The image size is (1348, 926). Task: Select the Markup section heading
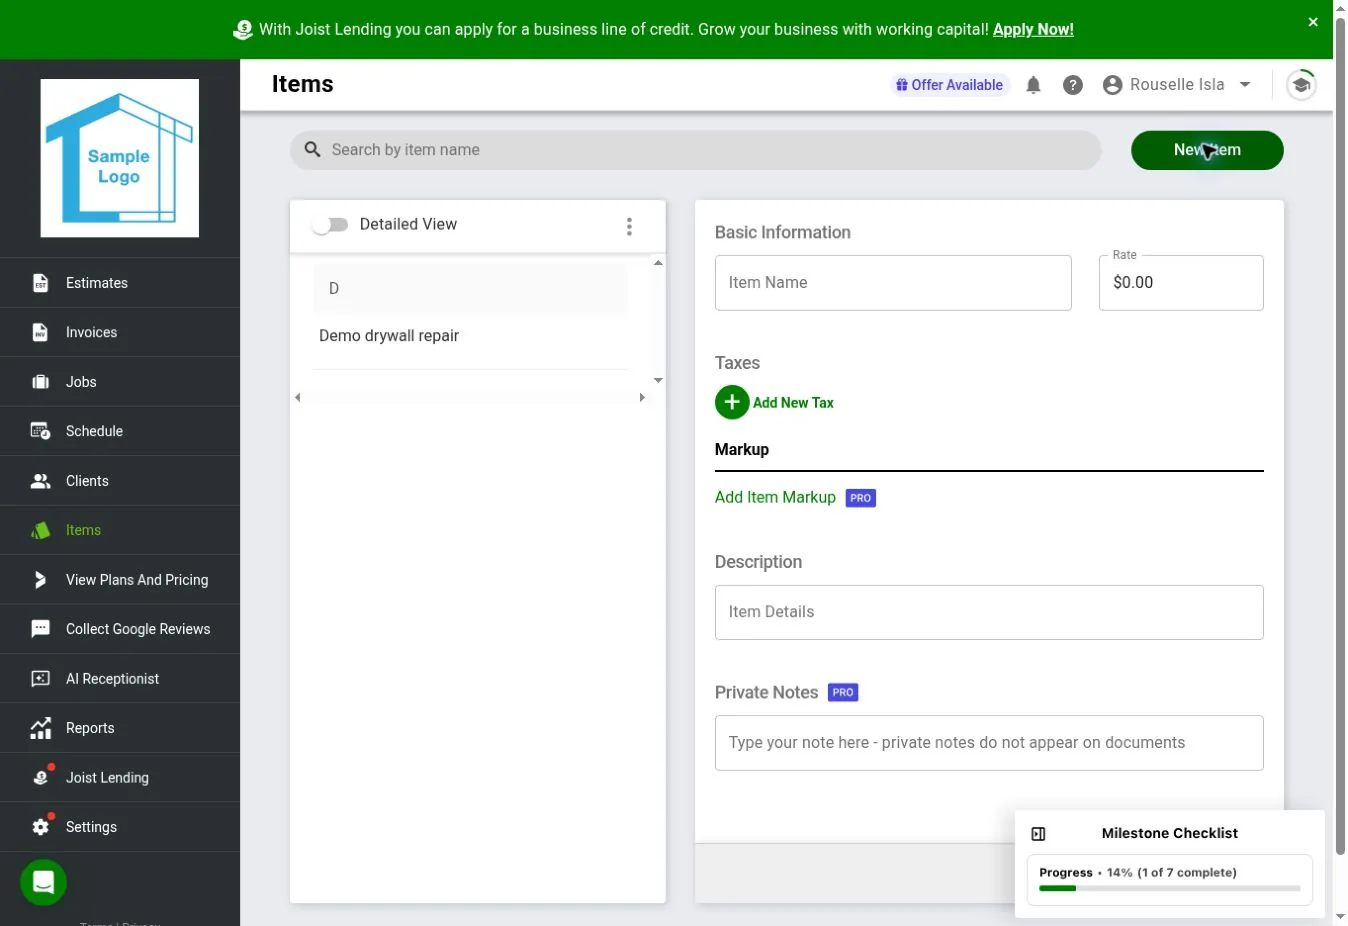742,450
